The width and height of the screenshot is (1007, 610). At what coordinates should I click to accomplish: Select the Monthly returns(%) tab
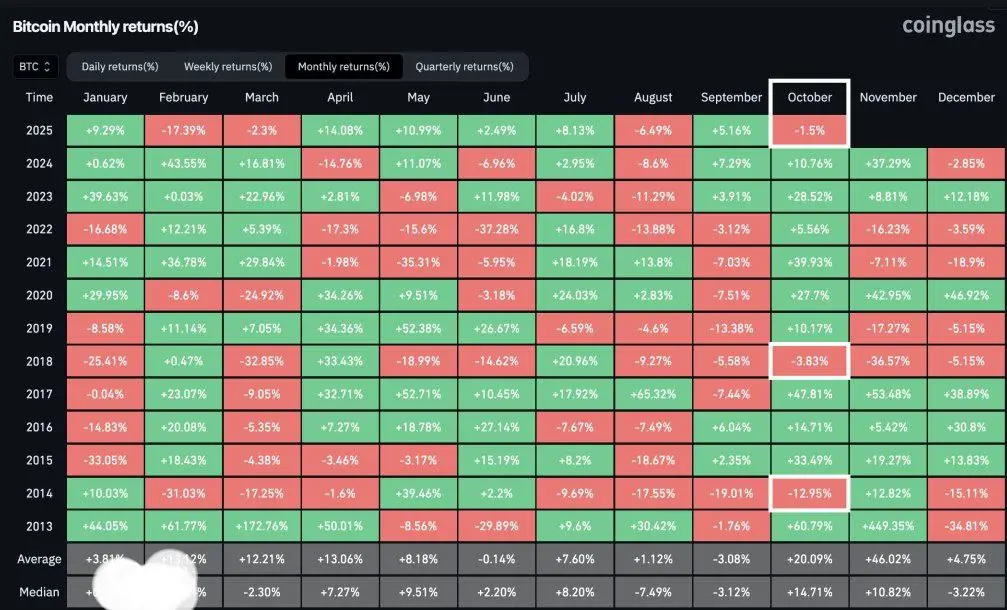pos(344,67)
